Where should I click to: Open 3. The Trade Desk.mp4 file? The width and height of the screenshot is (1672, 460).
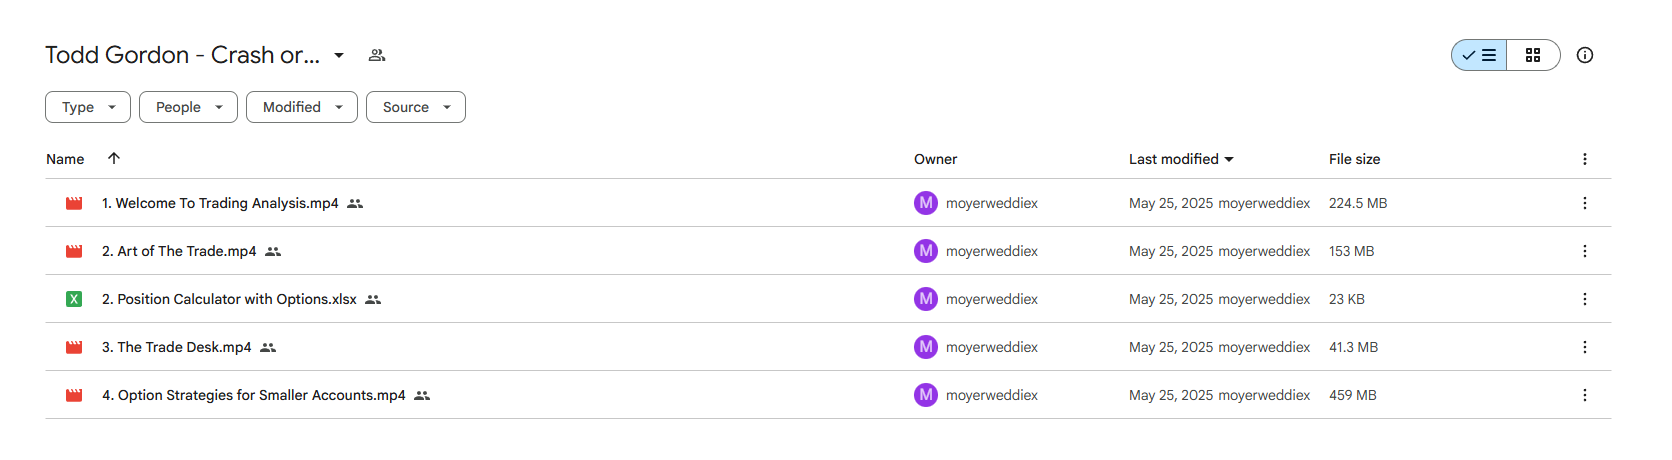point(177,347)
